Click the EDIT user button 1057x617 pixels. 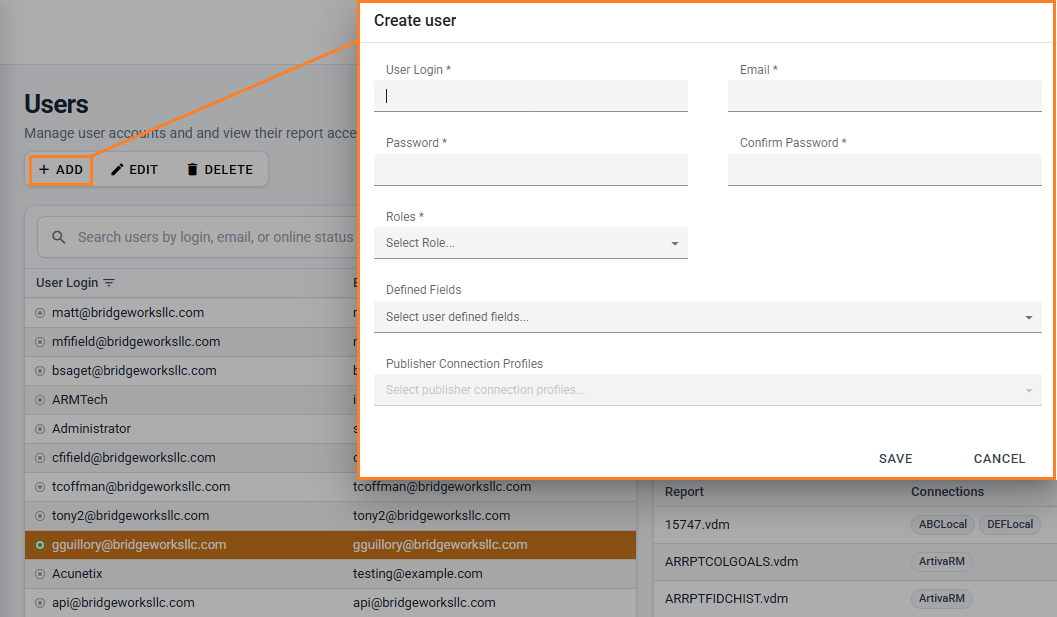[x=134, y=169]
